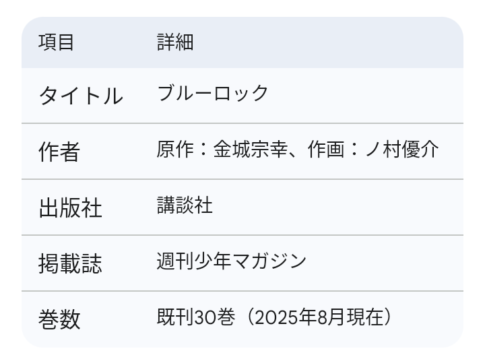This screenshot has width=483, height=363.
Task: Select the 巻数 row label
Action: pos(59,319)
